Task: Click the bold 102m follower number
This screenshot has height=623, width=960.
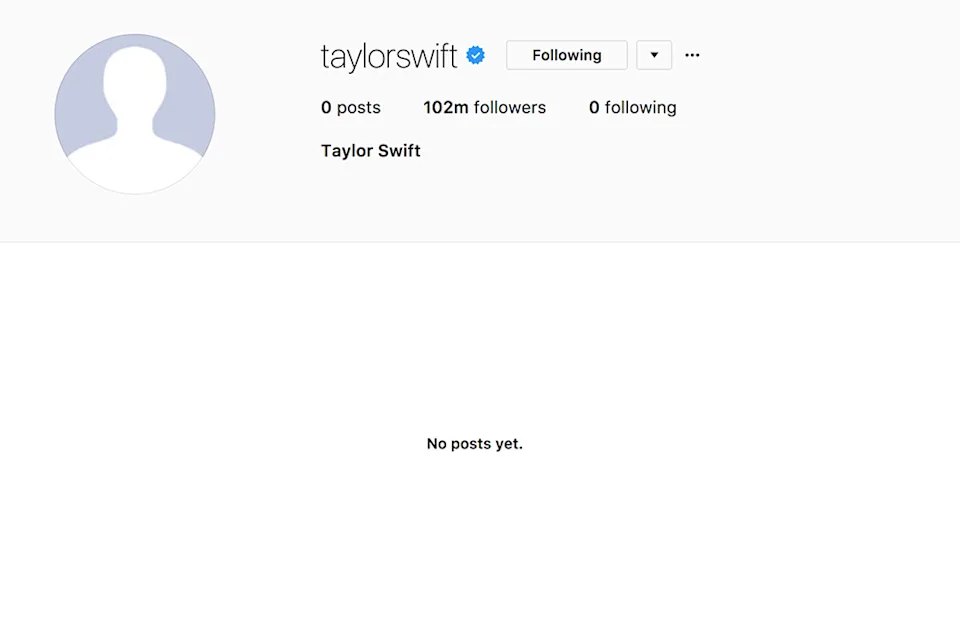Action: point(446,108)
